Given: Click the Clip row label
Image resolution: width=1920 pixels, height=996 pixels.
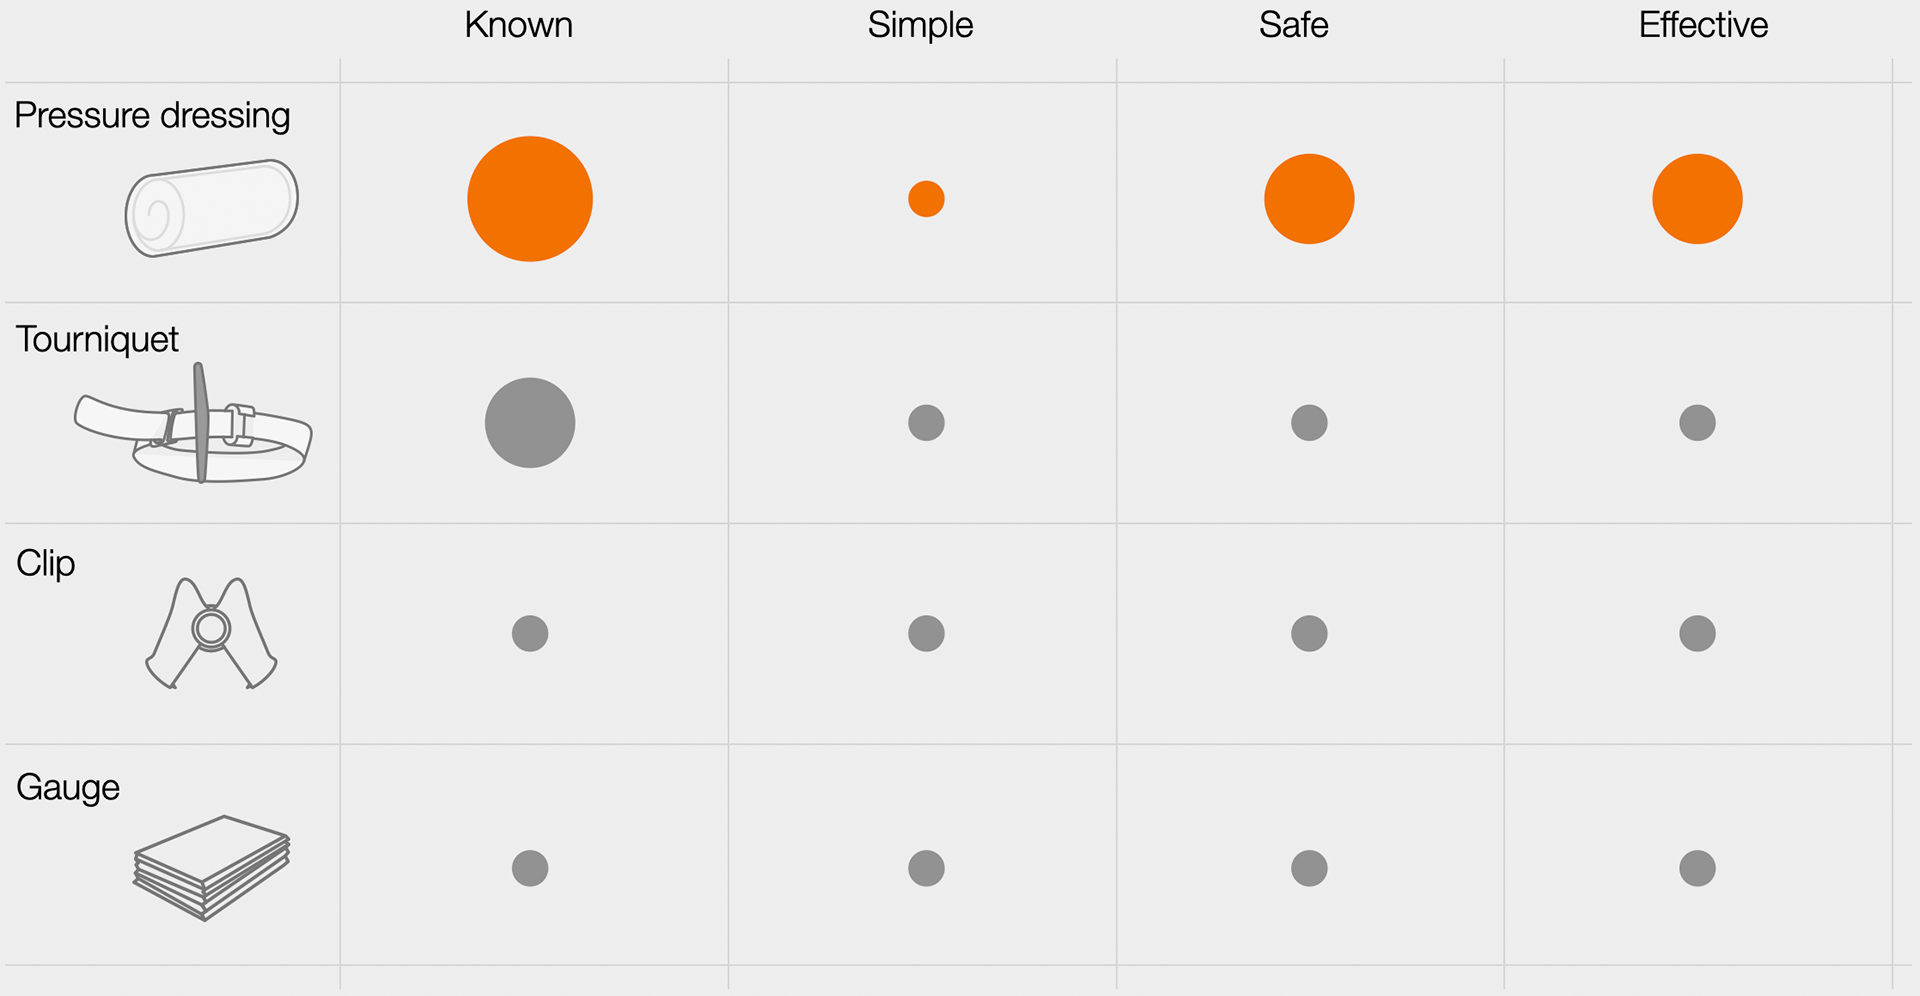Looking at the screenshot, I should (46, 564).
